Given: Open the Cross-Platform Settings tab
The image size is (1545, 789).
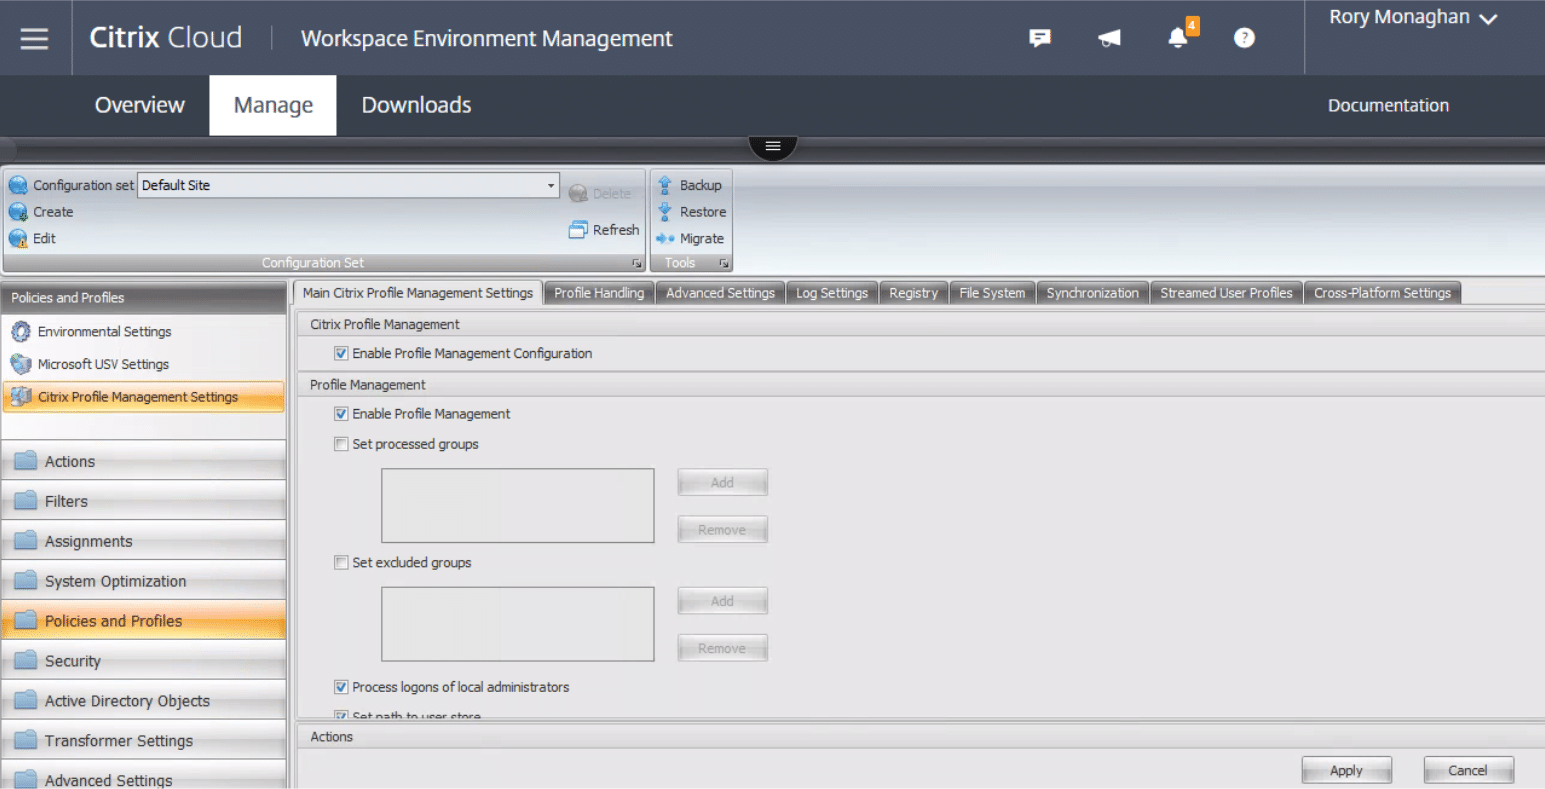Looking at the screenshot, I should 1382,293.
